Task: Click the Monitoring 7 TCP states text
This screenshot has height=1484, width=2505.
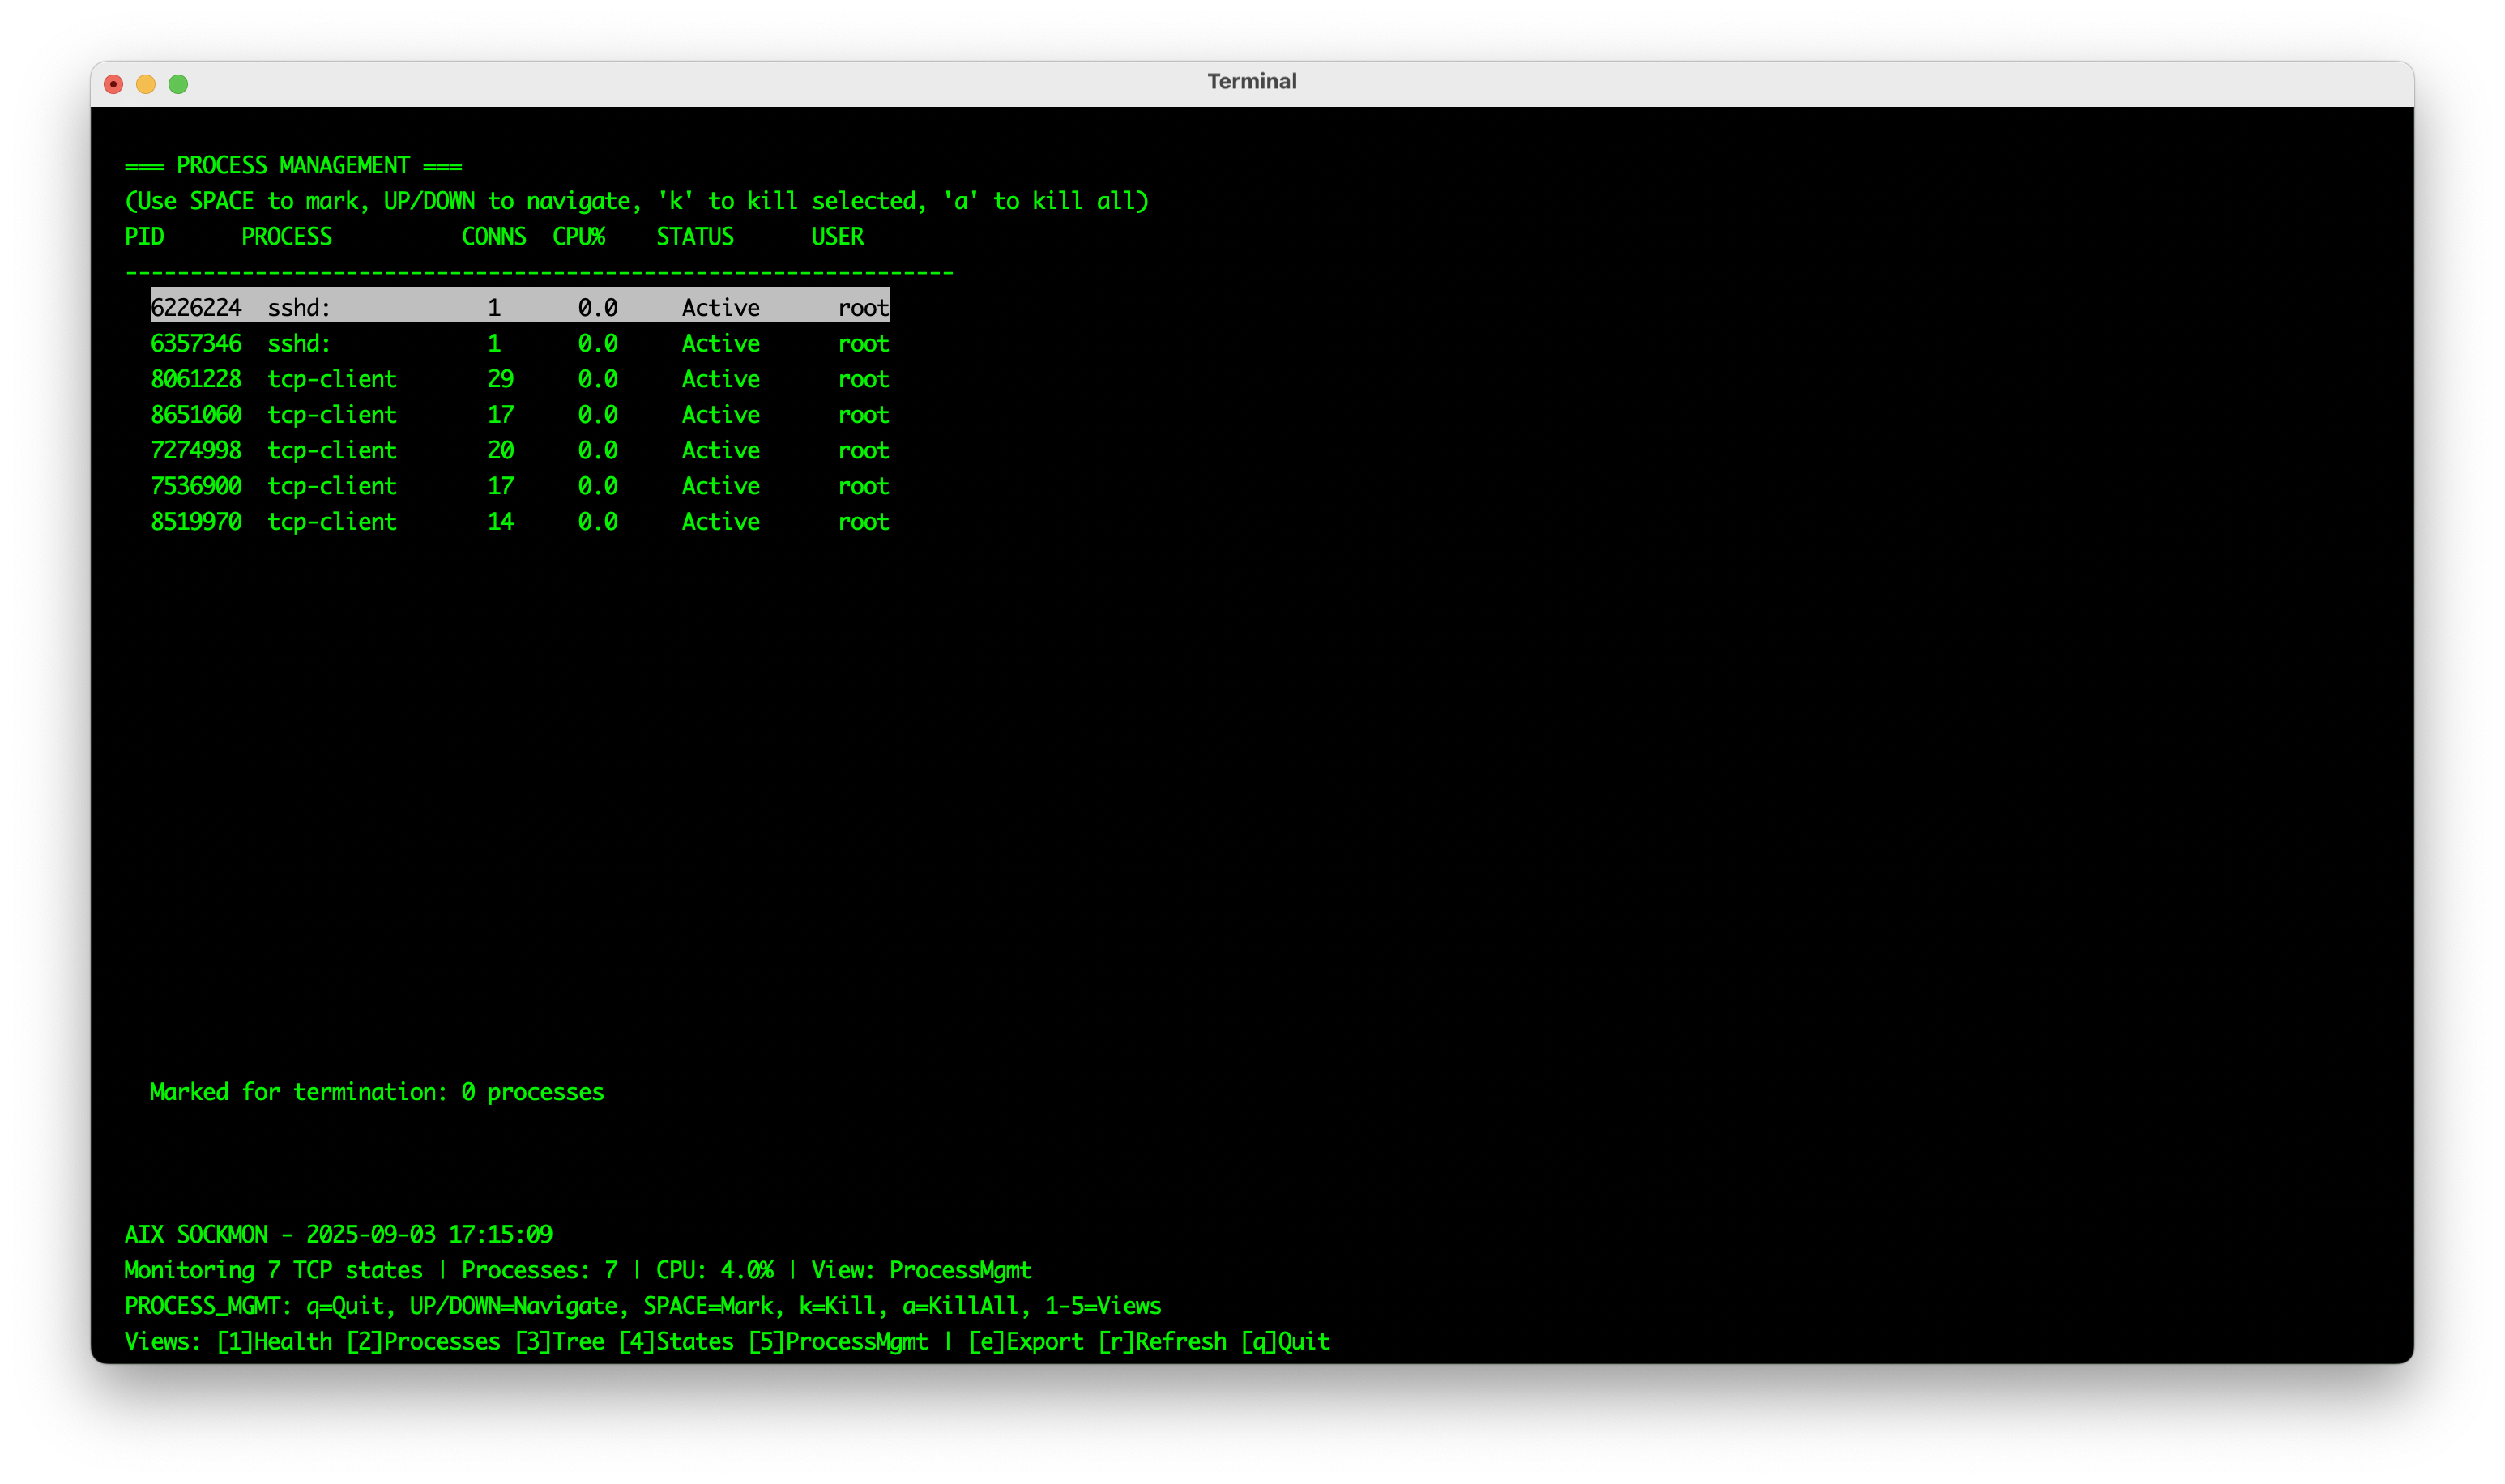Action: click(x=274, y=1271)
